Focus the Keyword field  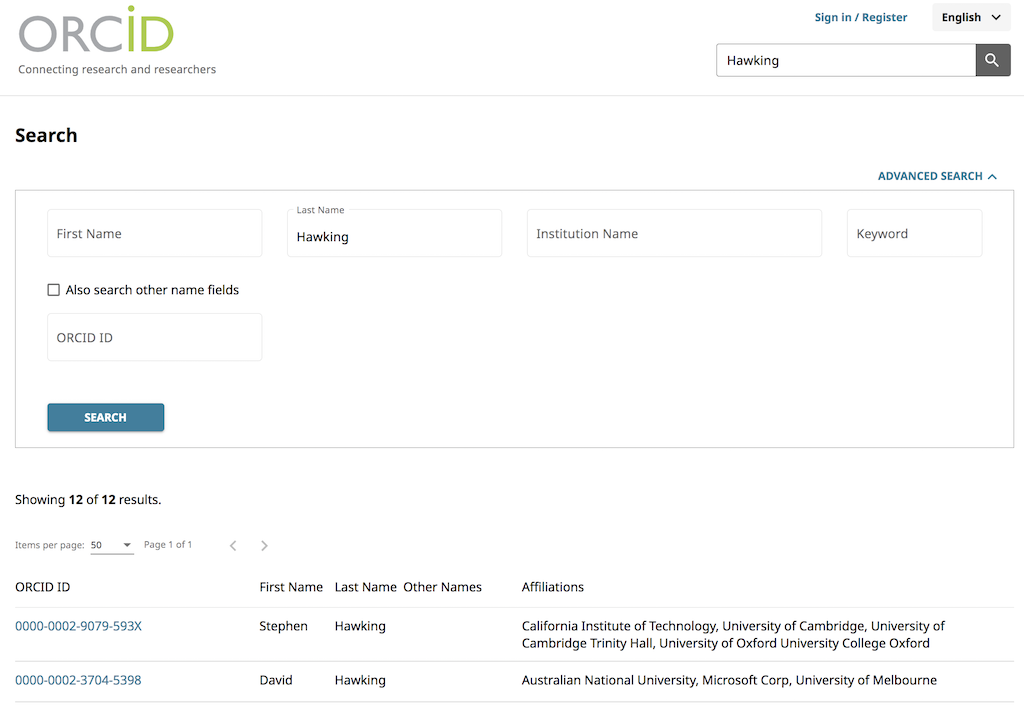pos(914,233)
